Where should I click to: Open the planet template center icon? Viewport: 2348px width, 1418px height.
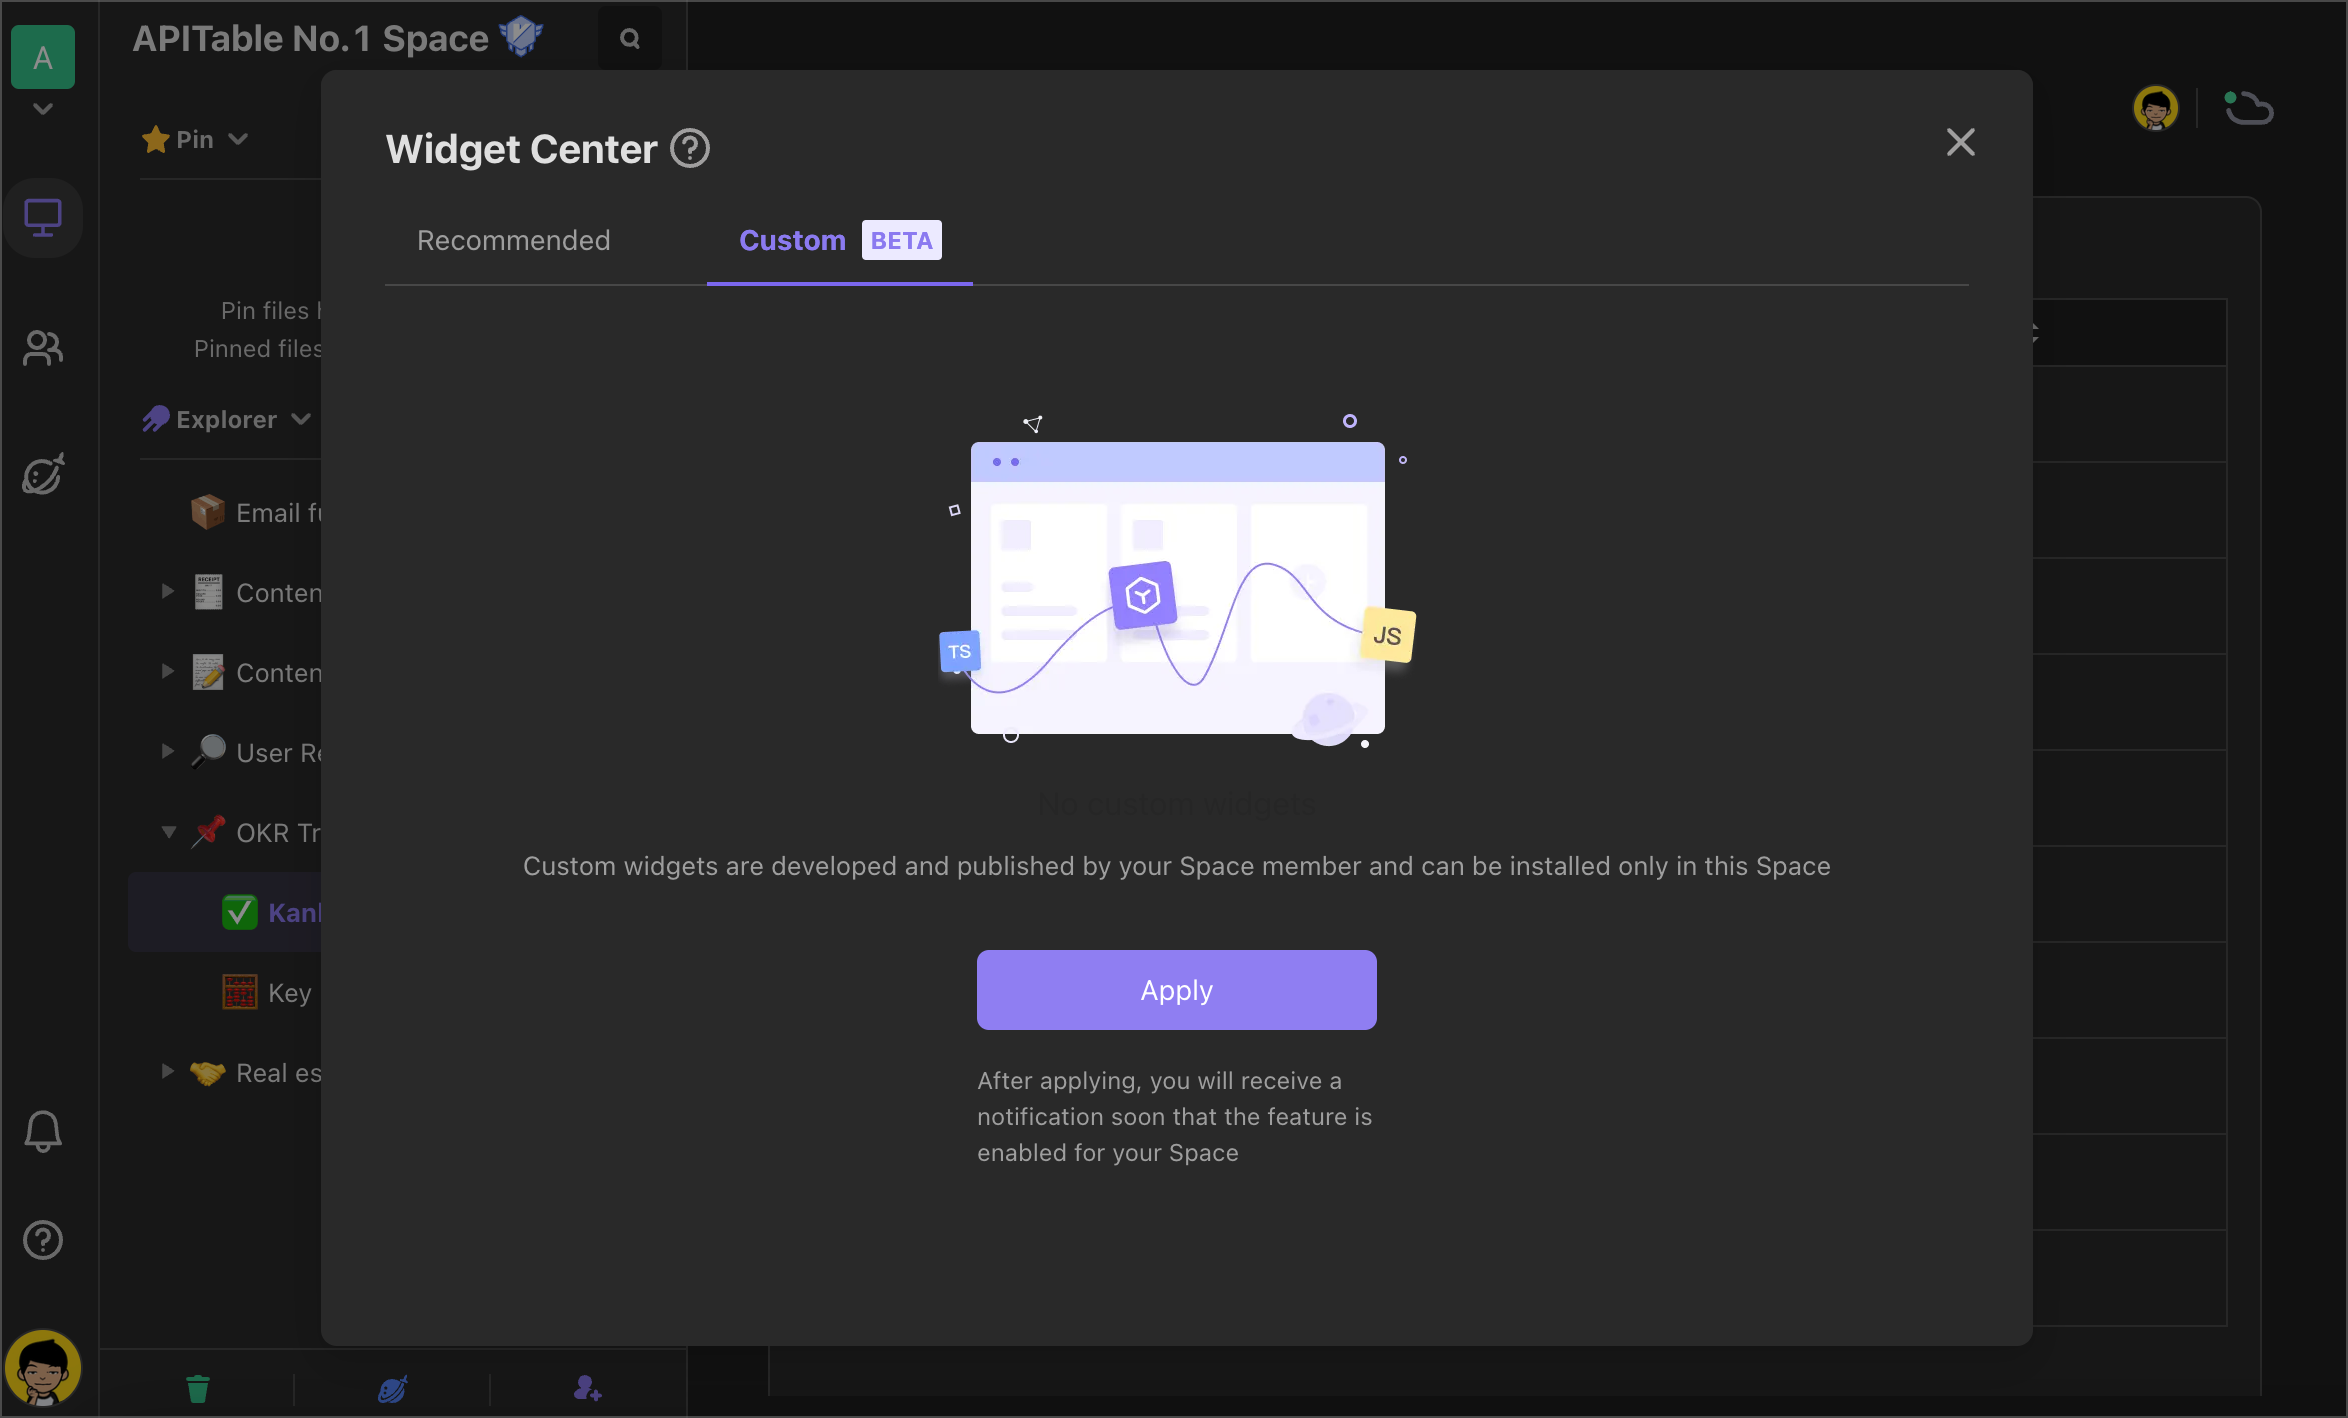tap(43, 474)
